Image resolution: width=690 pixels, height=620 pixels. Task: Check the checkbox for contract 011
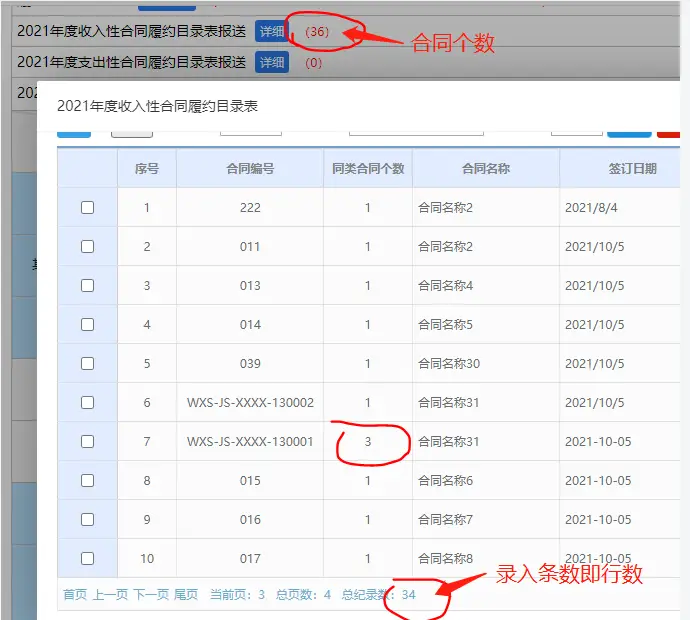click(x=88, y=246)
